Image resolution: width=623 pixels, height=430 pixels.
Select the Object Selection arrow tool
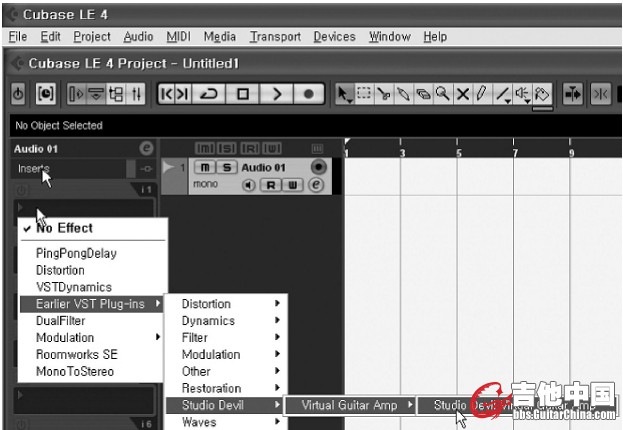(343, 94)
